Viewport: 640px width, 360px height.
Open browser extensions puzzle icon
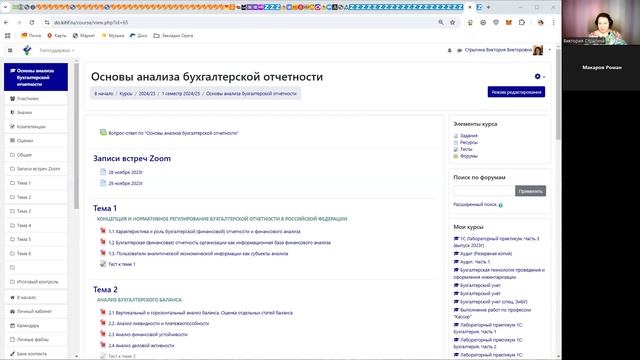click(521, 22)
